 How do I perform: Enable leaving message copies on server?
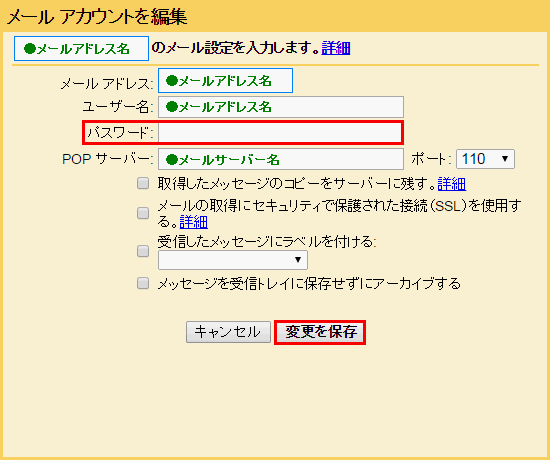pyautogui.click(x=143, y=183)
